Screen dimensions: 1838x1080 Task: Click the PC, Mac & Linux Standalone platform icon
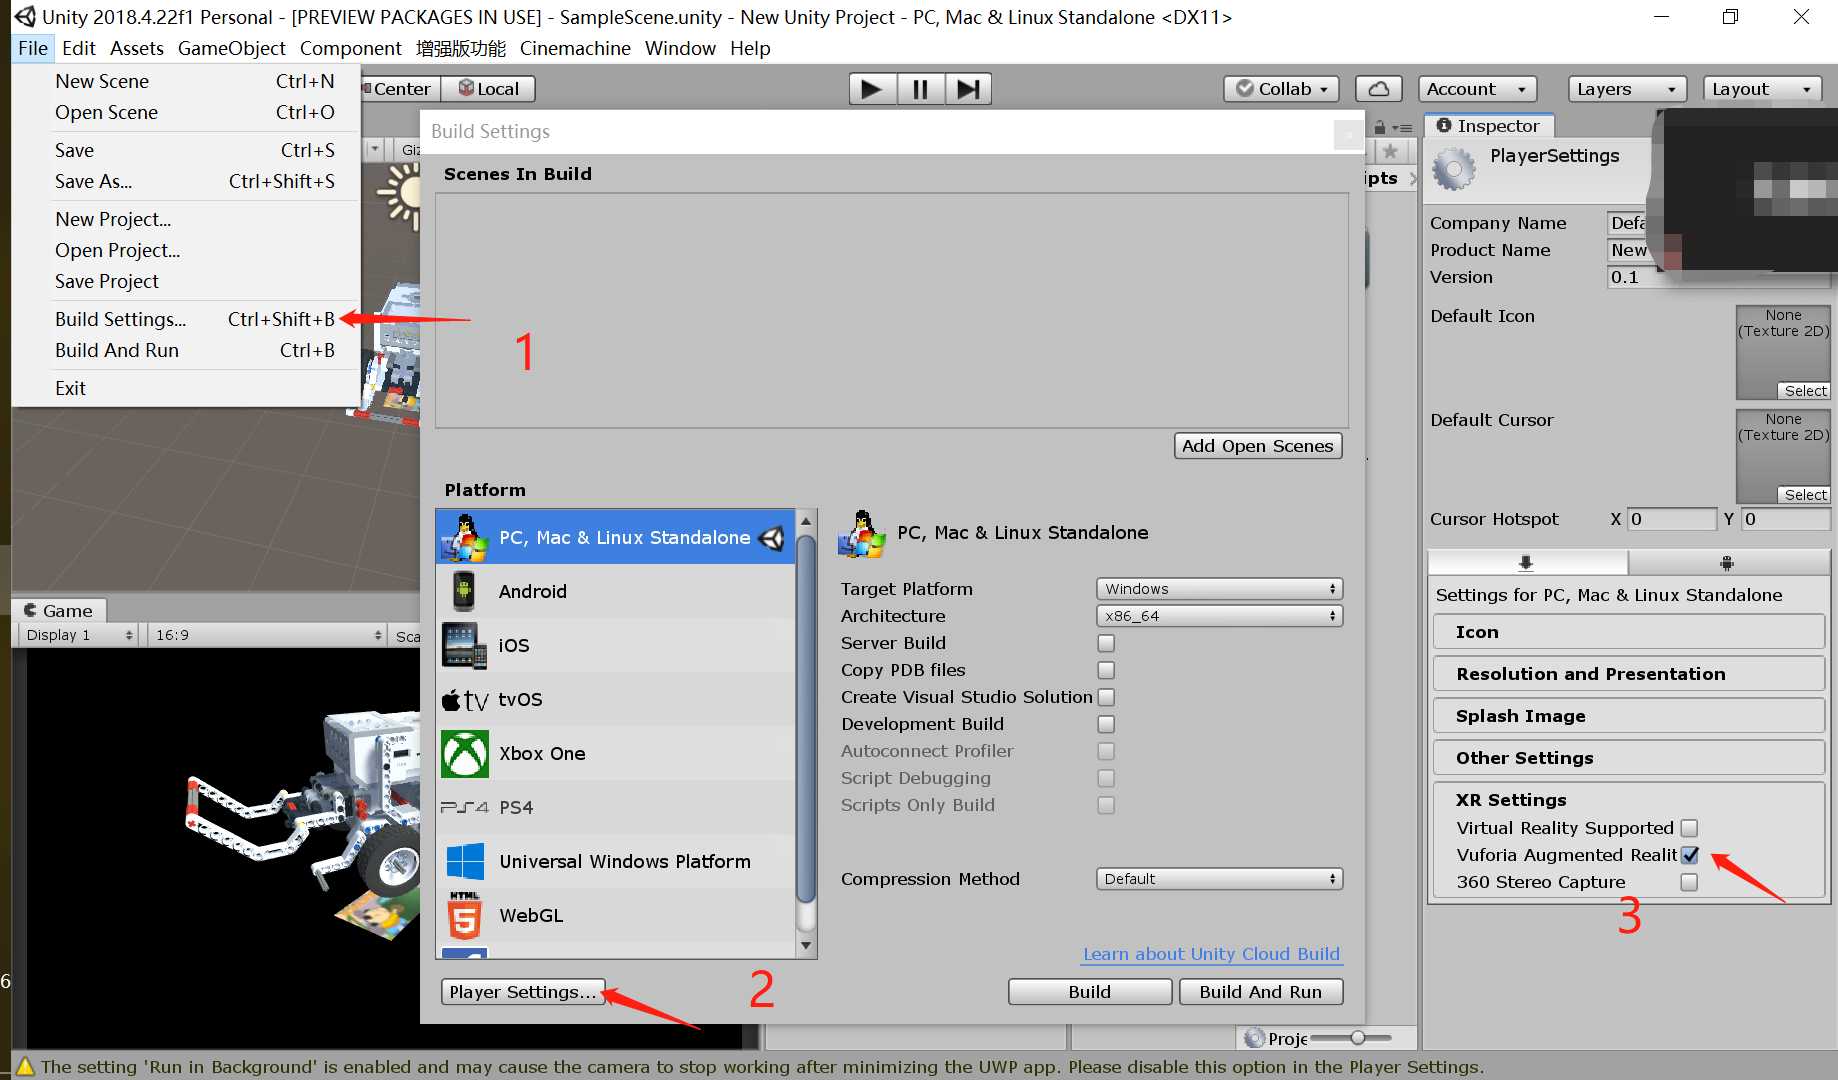(465, 538)
